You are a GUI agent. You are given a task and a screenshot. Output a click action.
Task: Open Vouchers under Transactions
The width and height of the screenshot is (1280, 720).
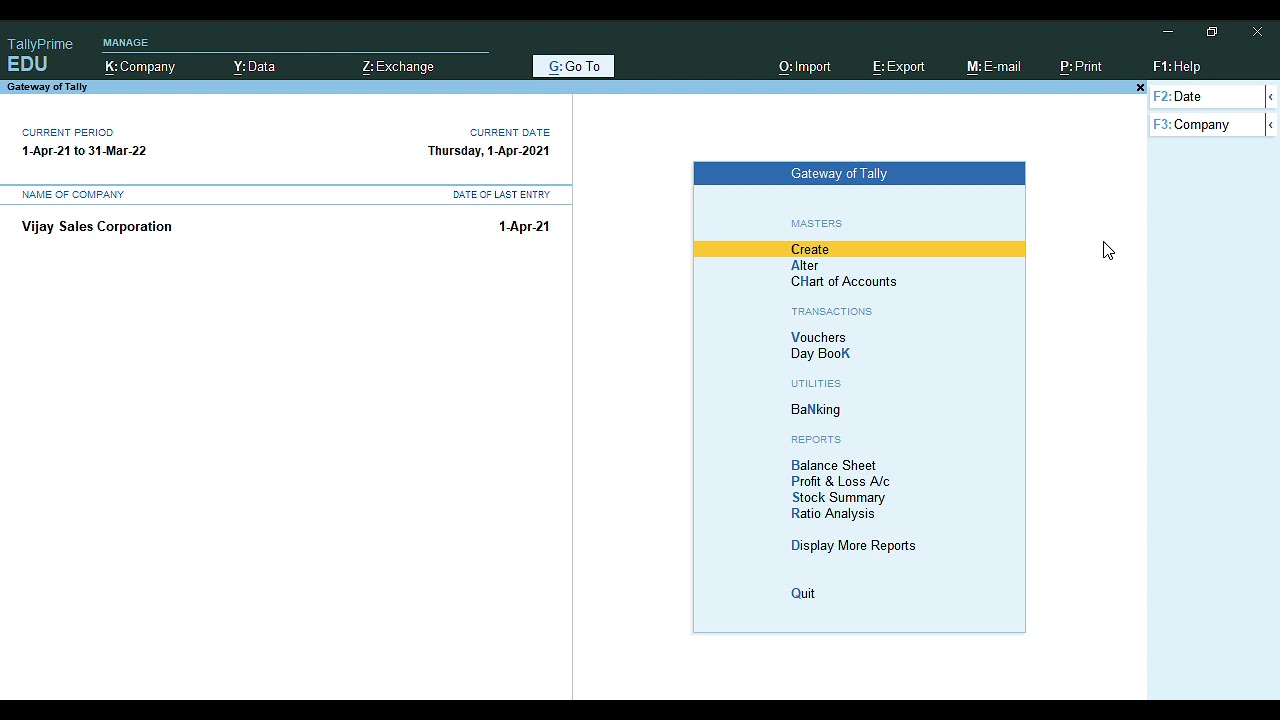point(818,338)
